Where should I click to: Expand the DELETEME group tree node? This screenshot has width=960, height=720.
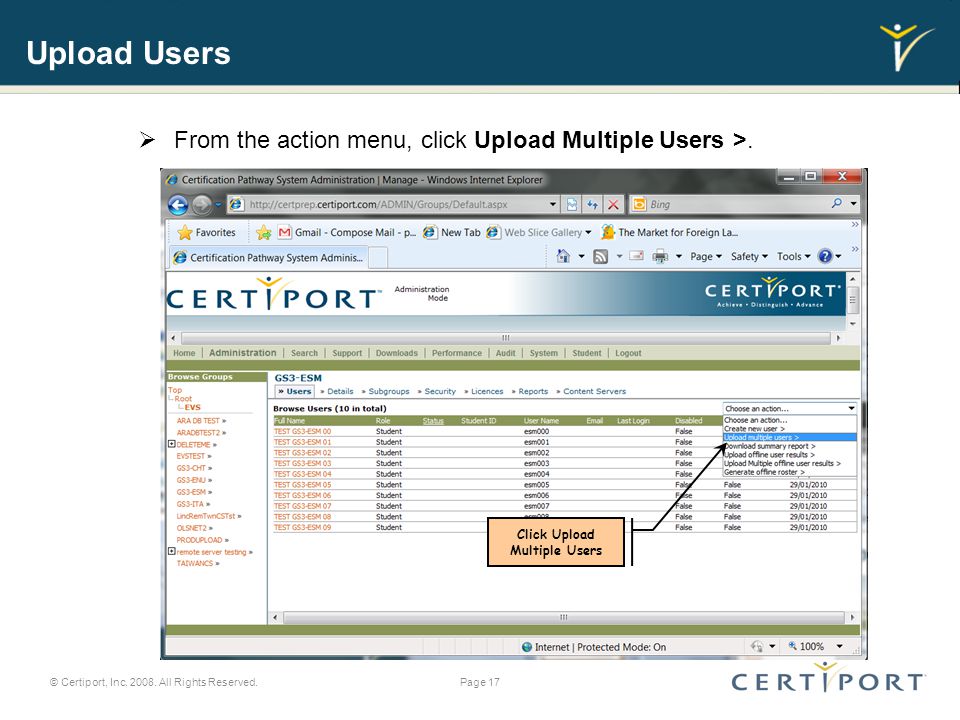[171, 444]
